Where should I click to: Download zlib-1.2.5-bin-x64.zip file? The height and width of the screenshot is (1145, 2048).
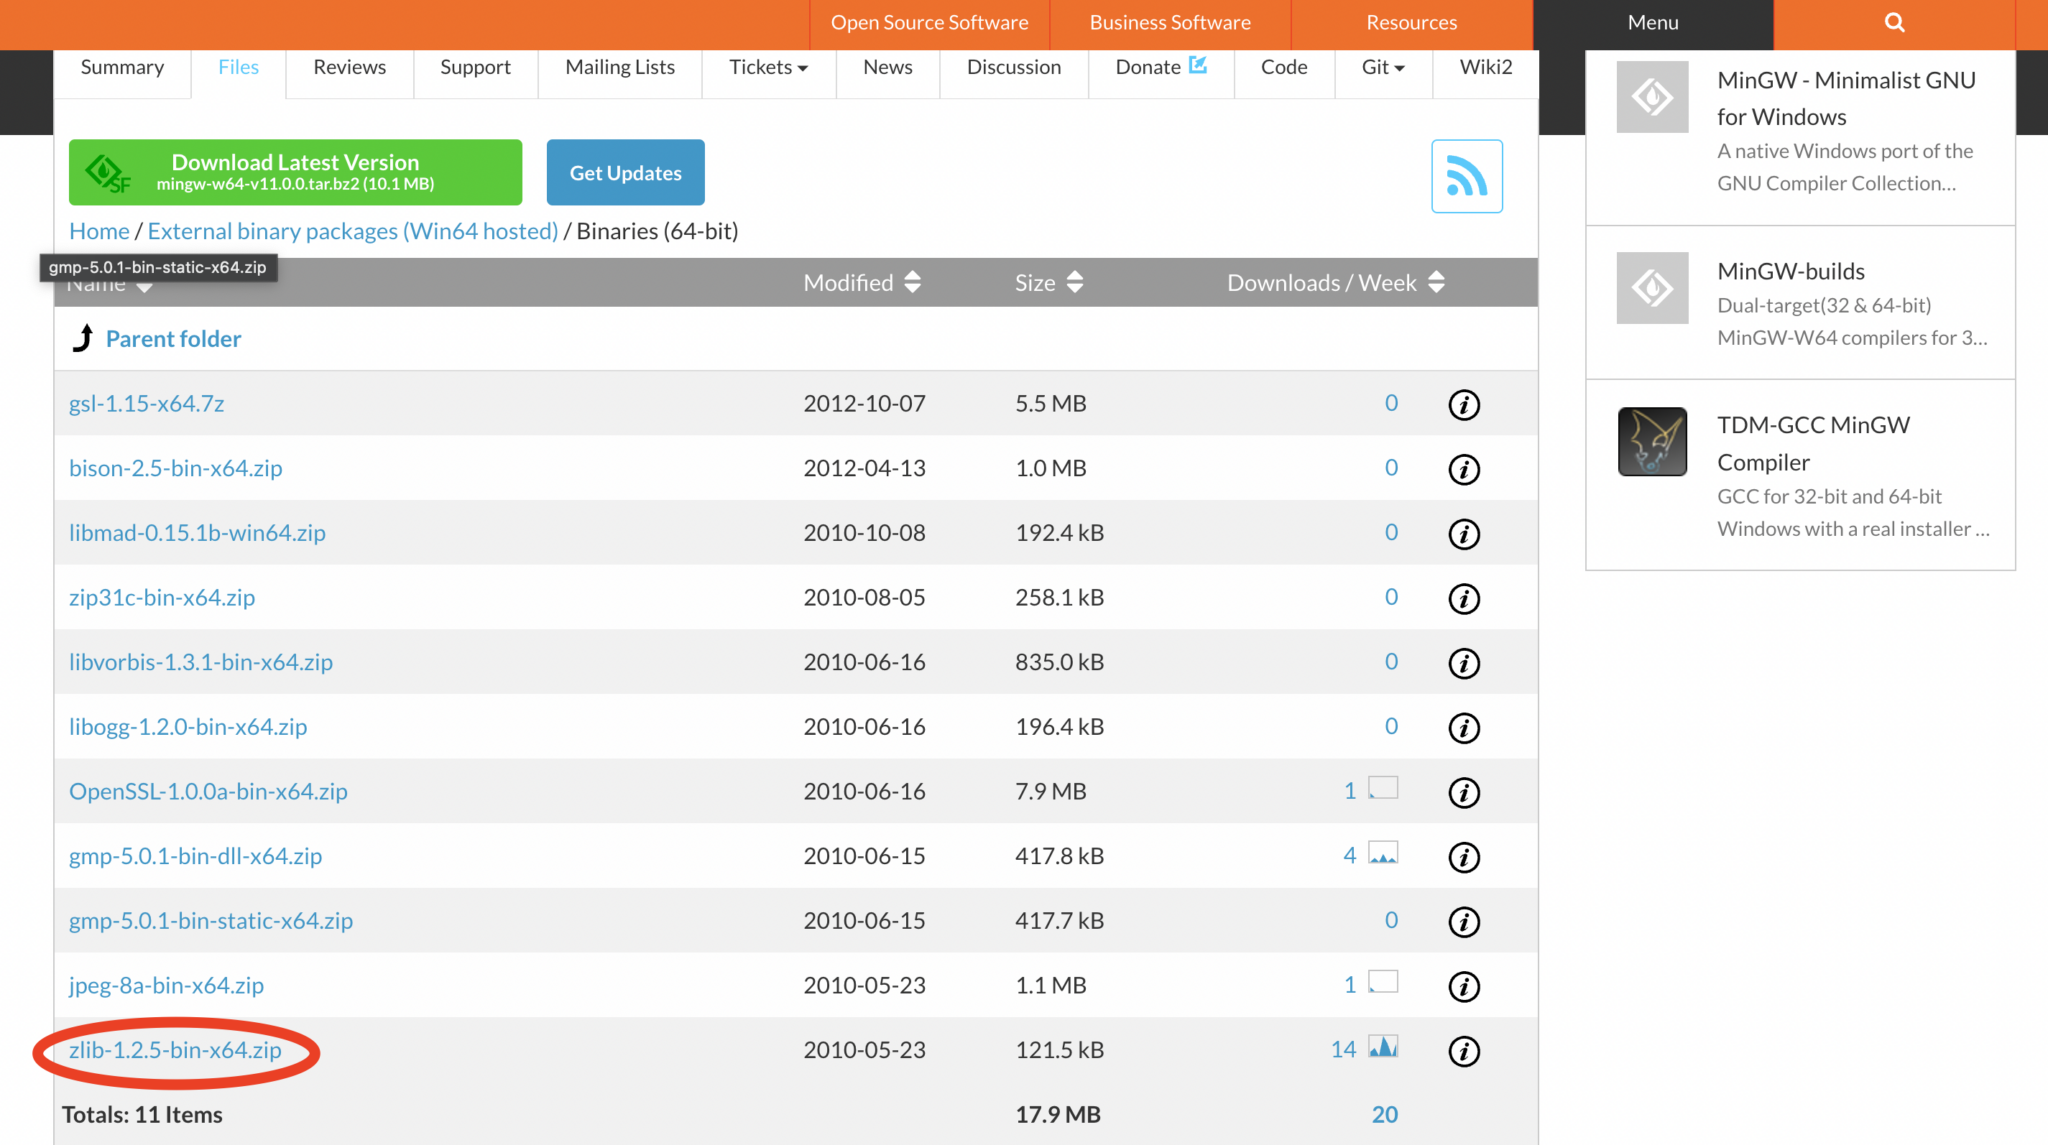coord(175,1050)
